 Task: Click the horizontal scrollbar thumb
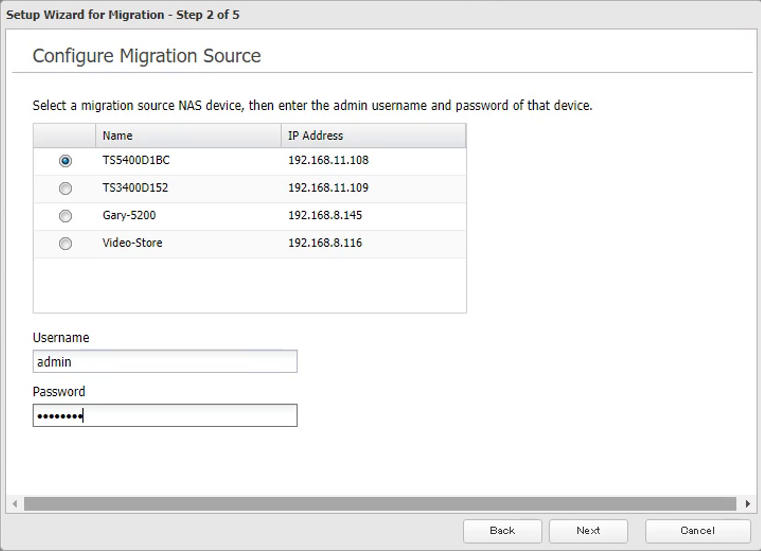click(x=380, y=504)
